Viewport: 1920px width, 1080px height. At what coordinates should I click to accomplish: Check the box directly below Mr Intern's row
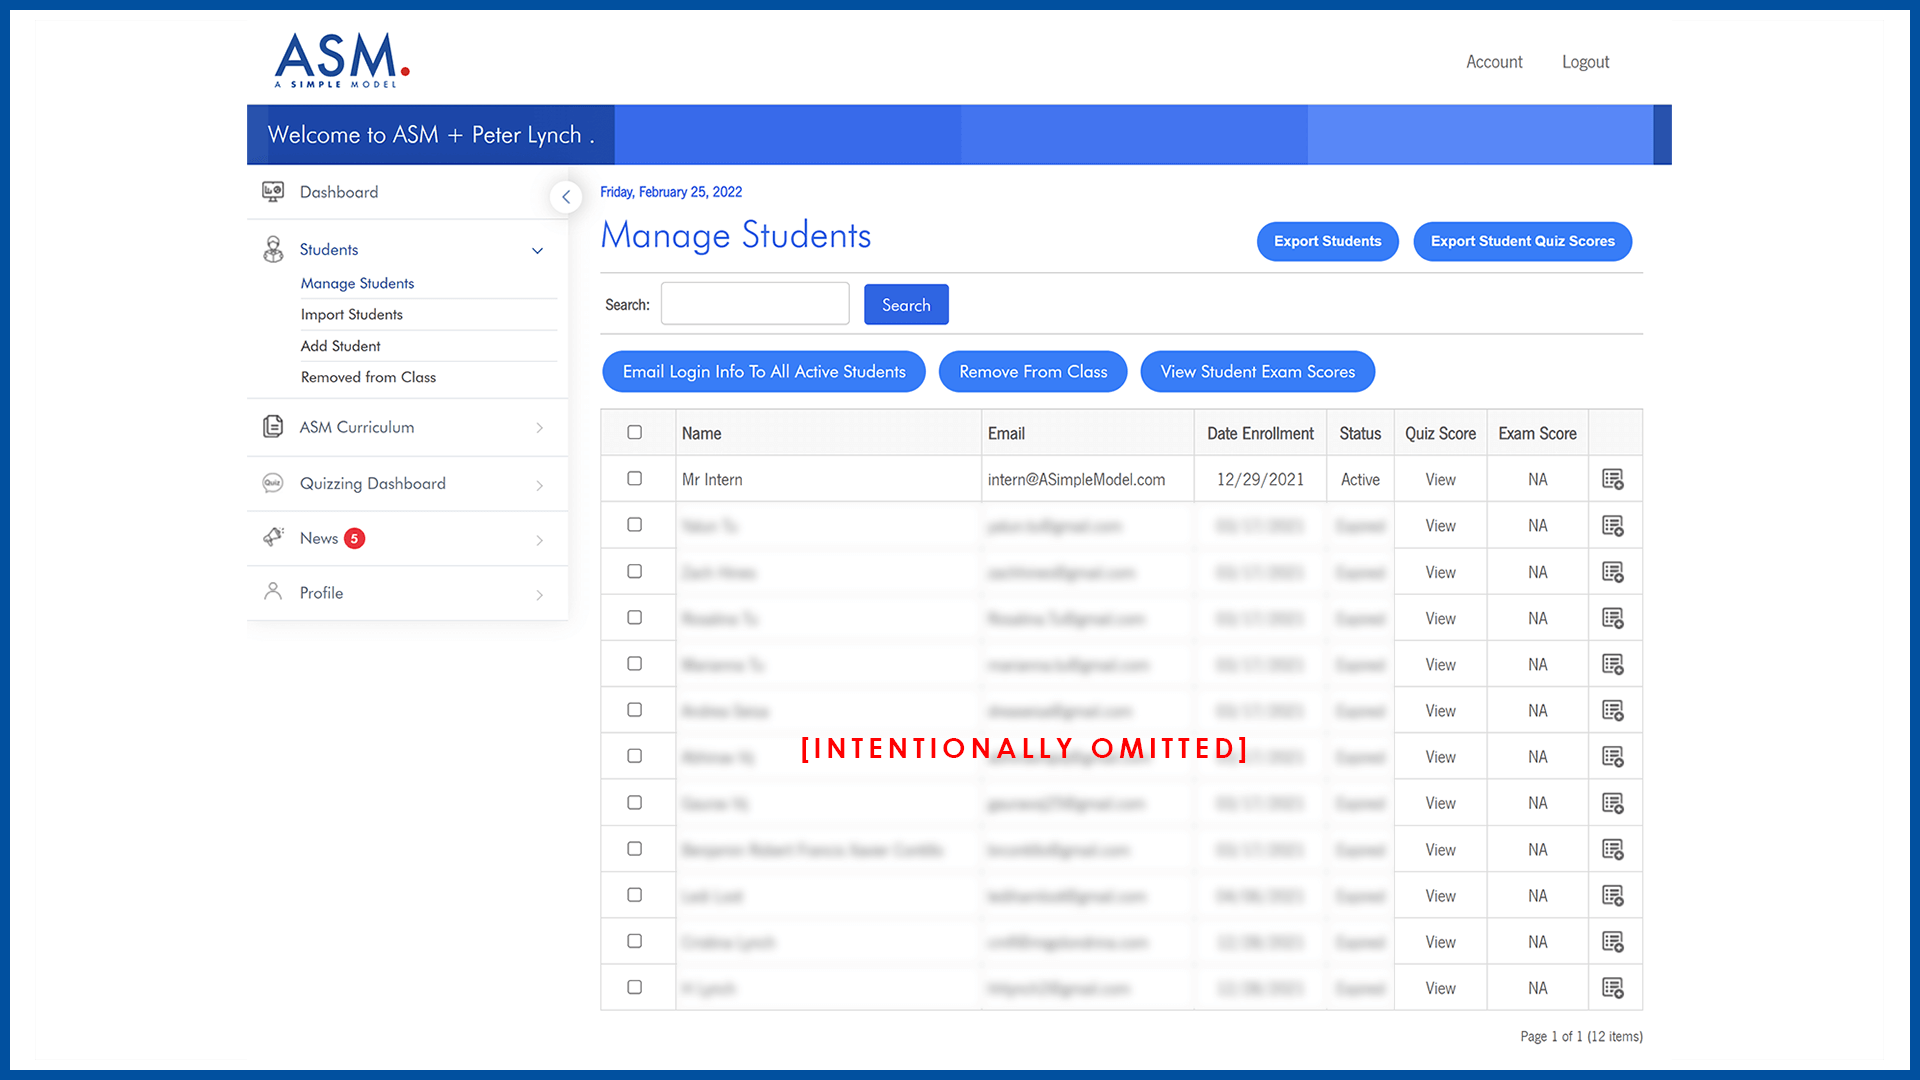pyautogui.click(x=634, y=524)
